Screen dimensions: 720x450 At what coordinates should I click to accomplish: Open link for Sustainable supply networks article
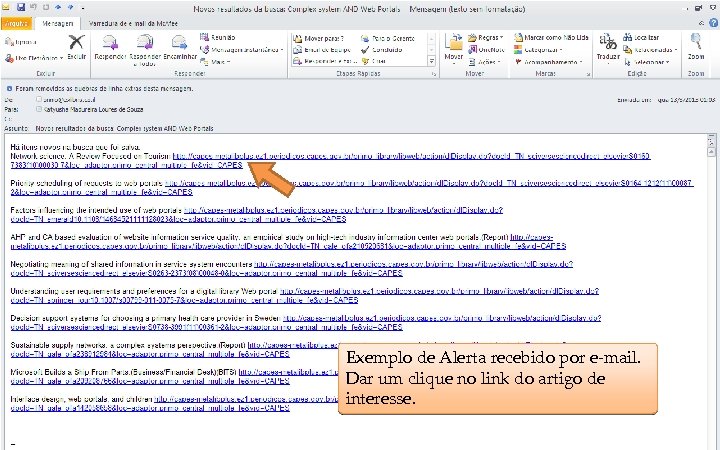[293, 345]
